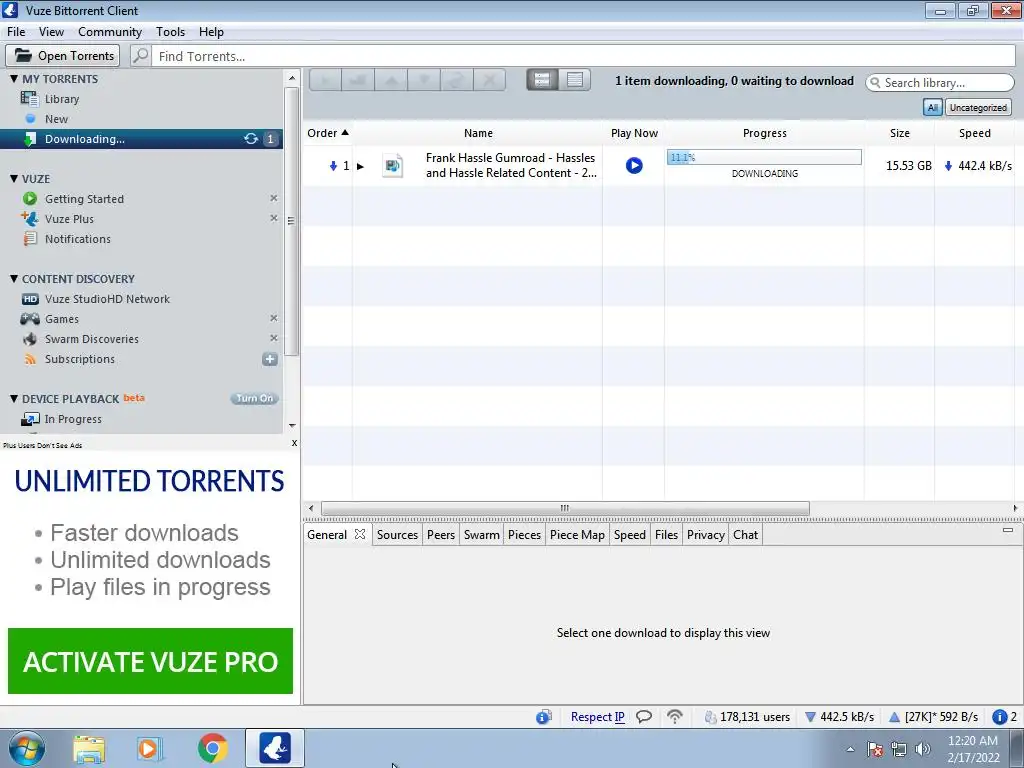Minimize the details pane
The width and height of the screenshot is (1024, 768).
[x=1008, y=530]
